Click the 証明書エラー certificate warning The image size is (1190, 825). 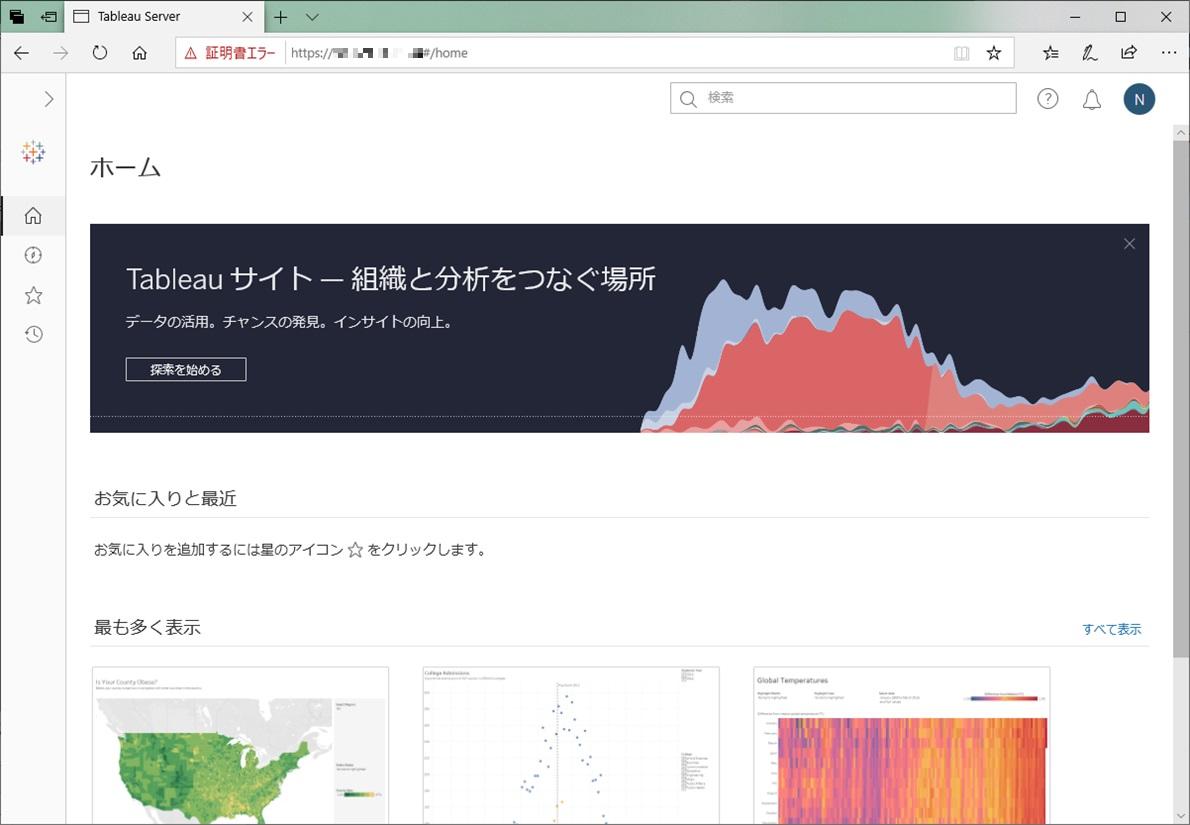point(230,53)
